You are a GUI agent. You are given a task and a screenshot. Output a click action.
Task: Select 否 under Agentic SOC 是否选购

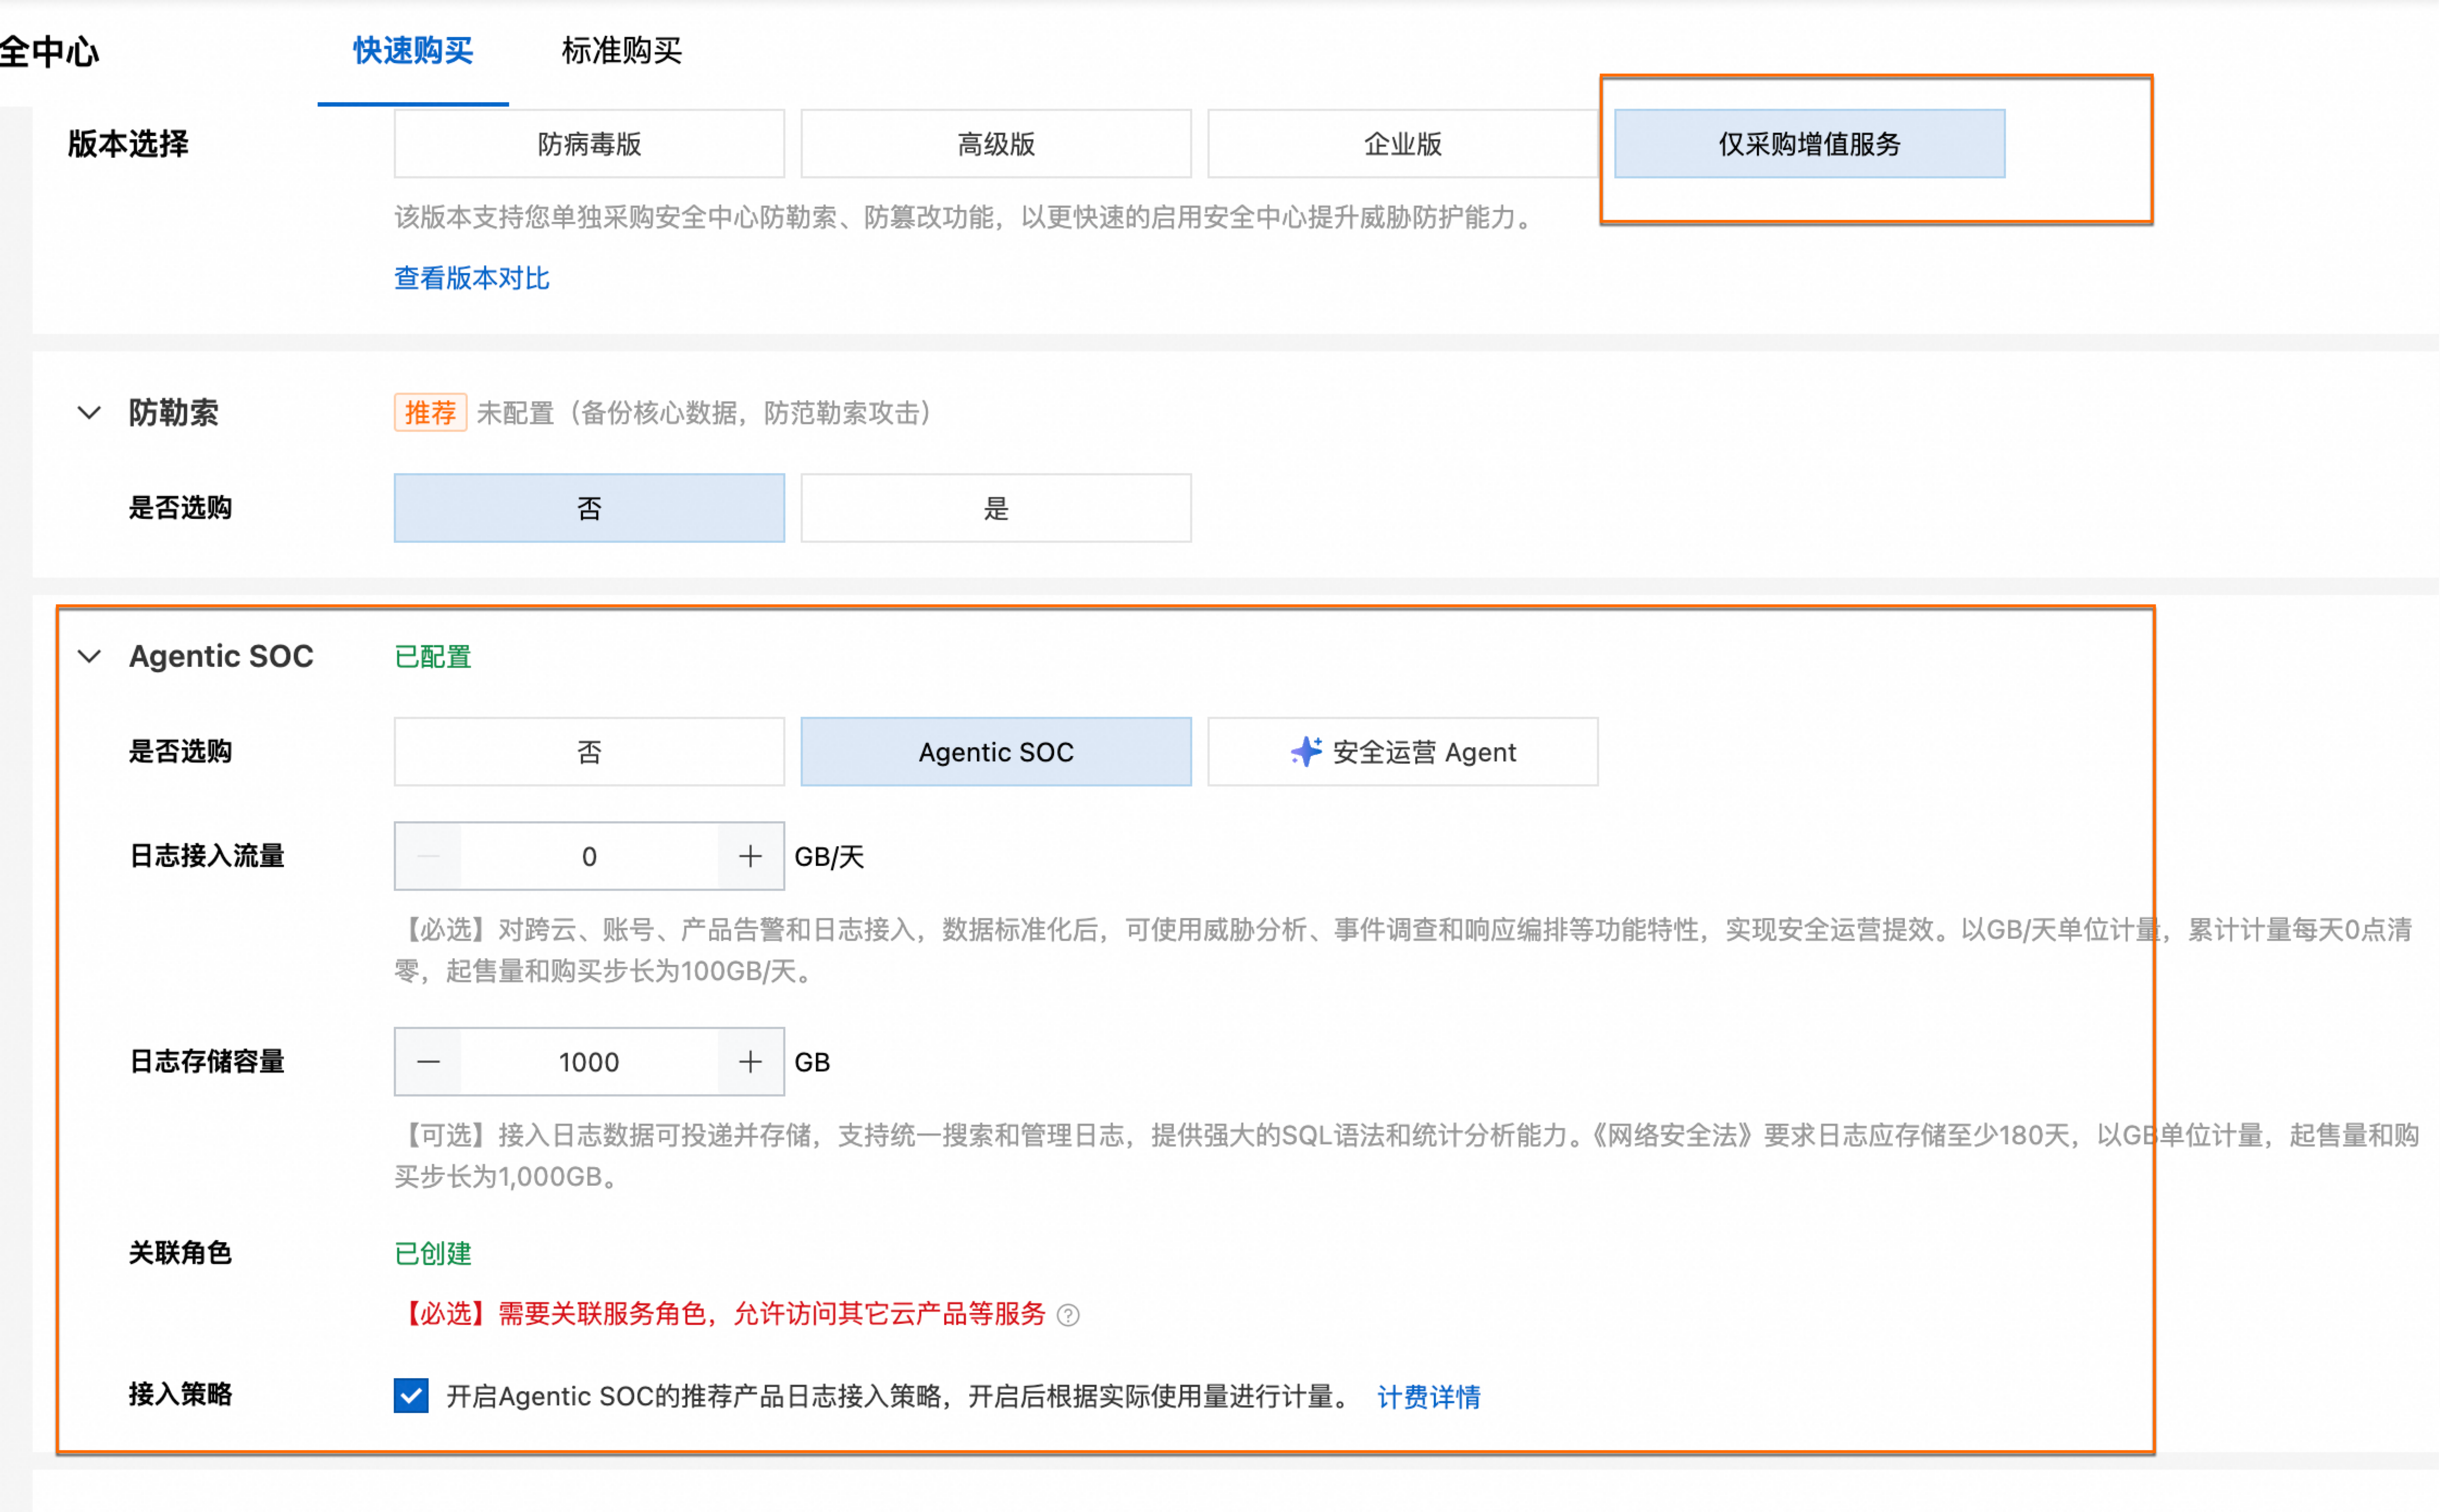tap(589, 752)
